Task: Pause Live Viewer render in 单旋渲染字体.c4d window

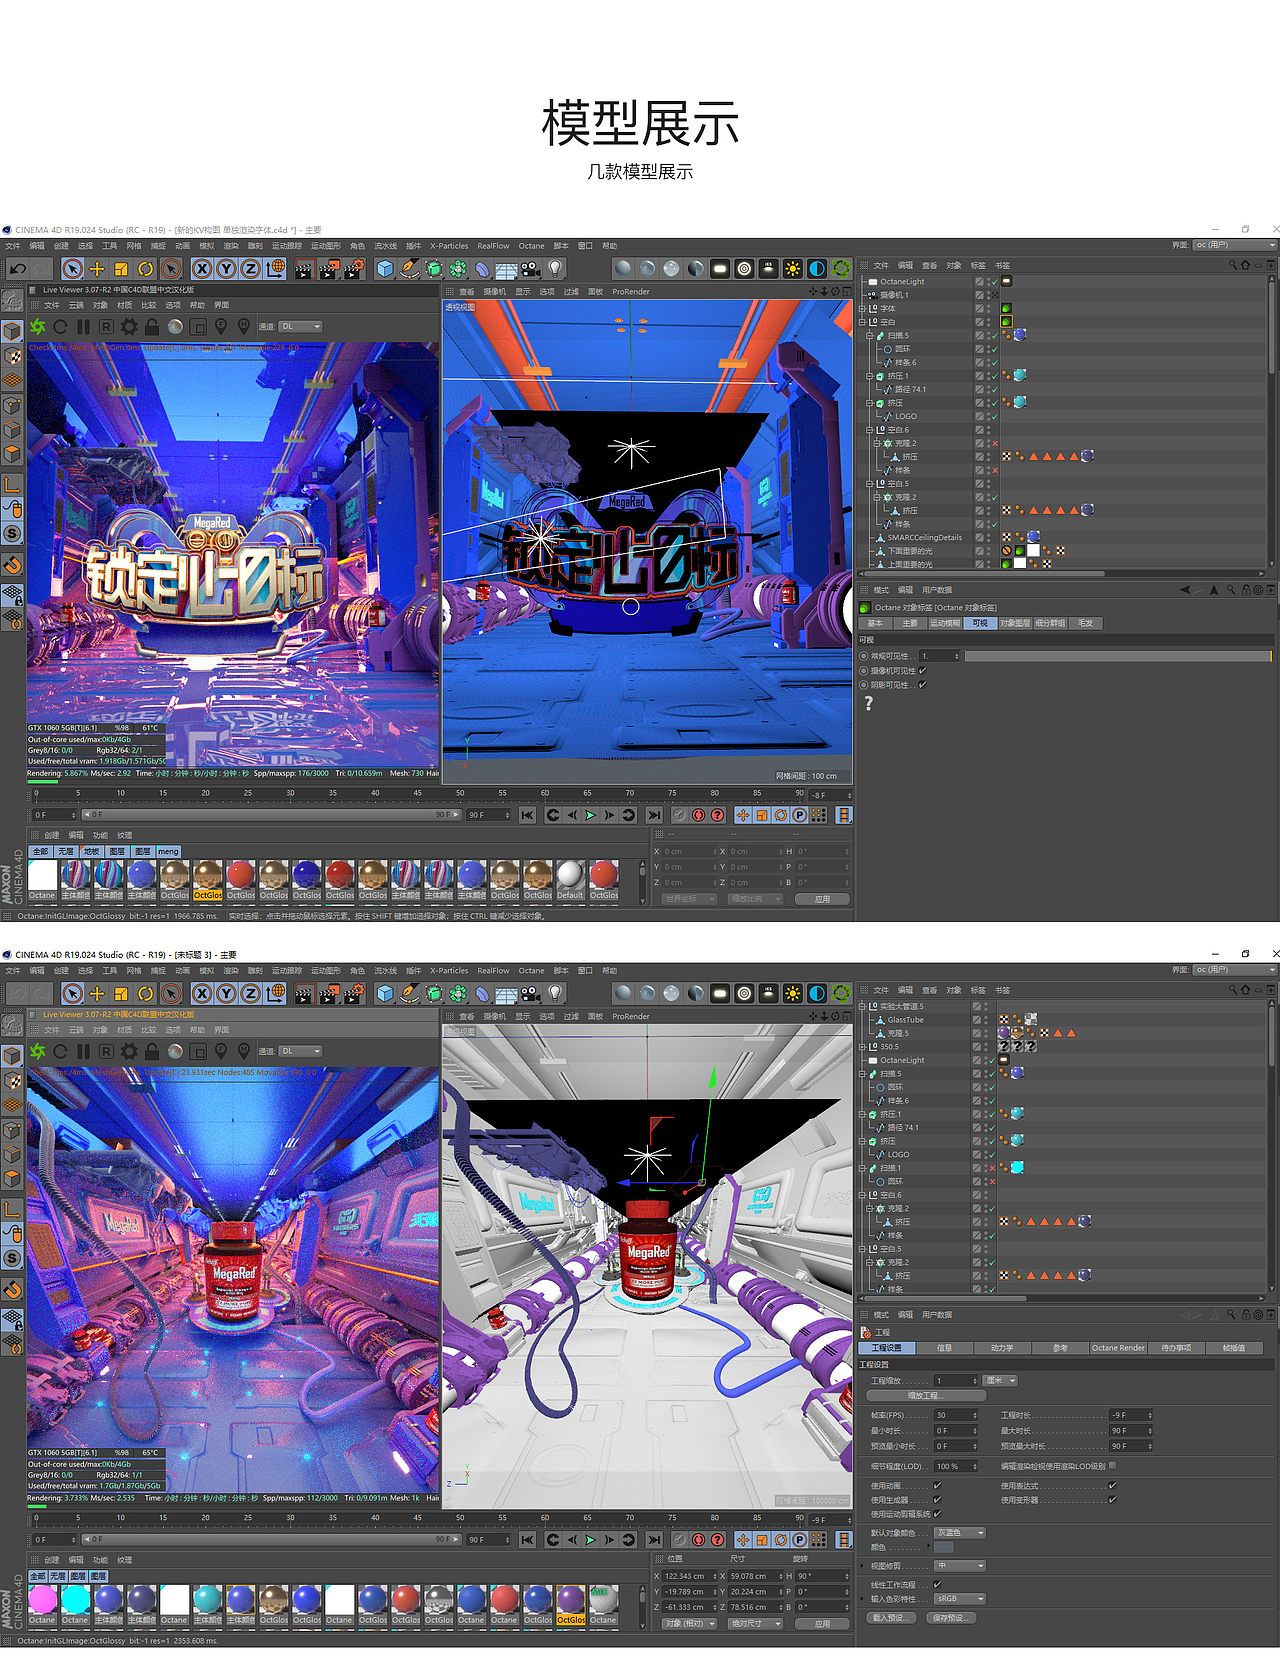Action: 83,327
